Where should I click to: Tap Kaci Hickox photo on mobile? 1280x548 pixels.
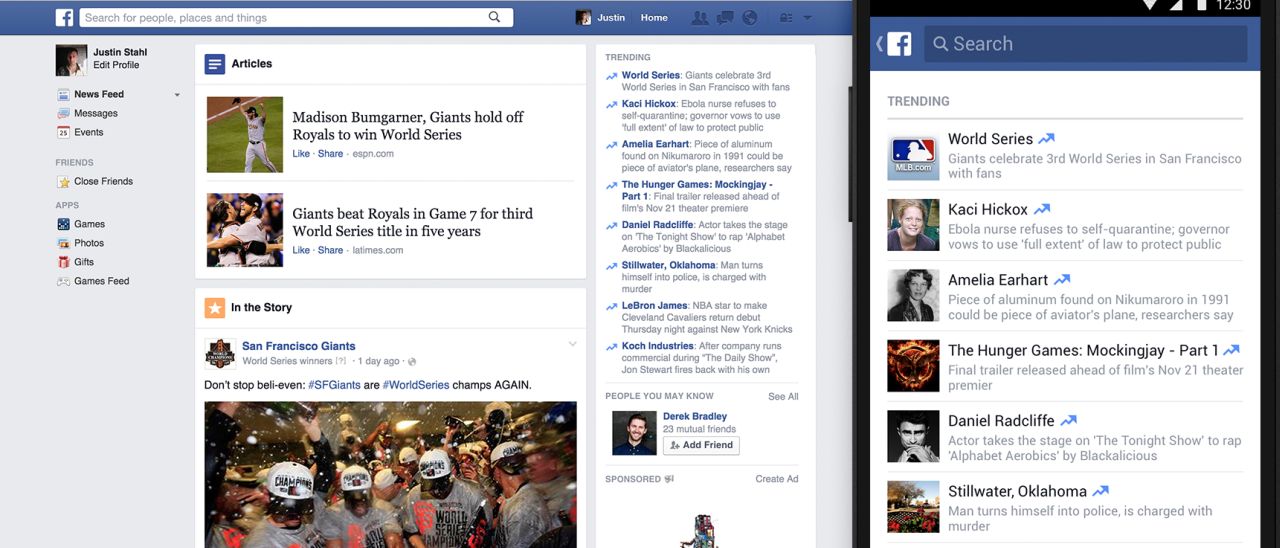pyautogui.click(x=913, y=225)
